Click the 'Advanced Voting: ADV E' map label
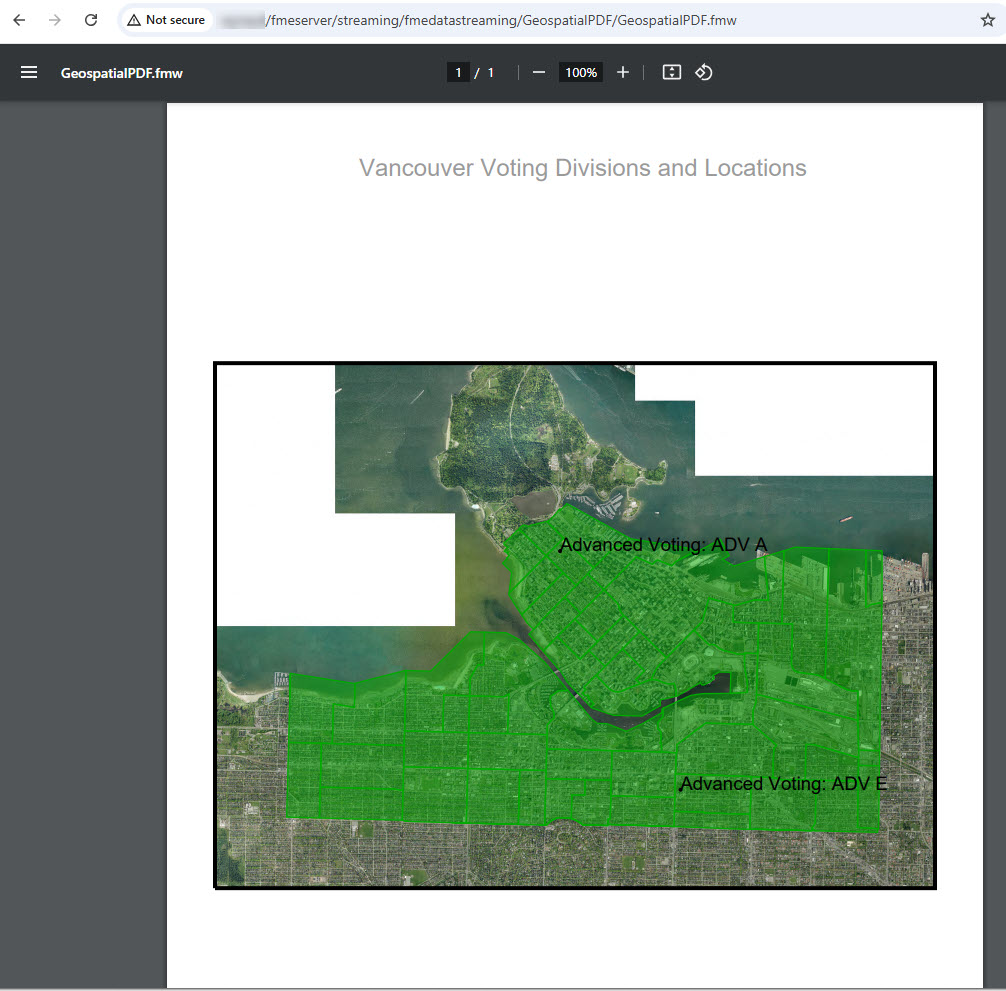The width and height of the screenshot is (1006, 991). point(784,784)
